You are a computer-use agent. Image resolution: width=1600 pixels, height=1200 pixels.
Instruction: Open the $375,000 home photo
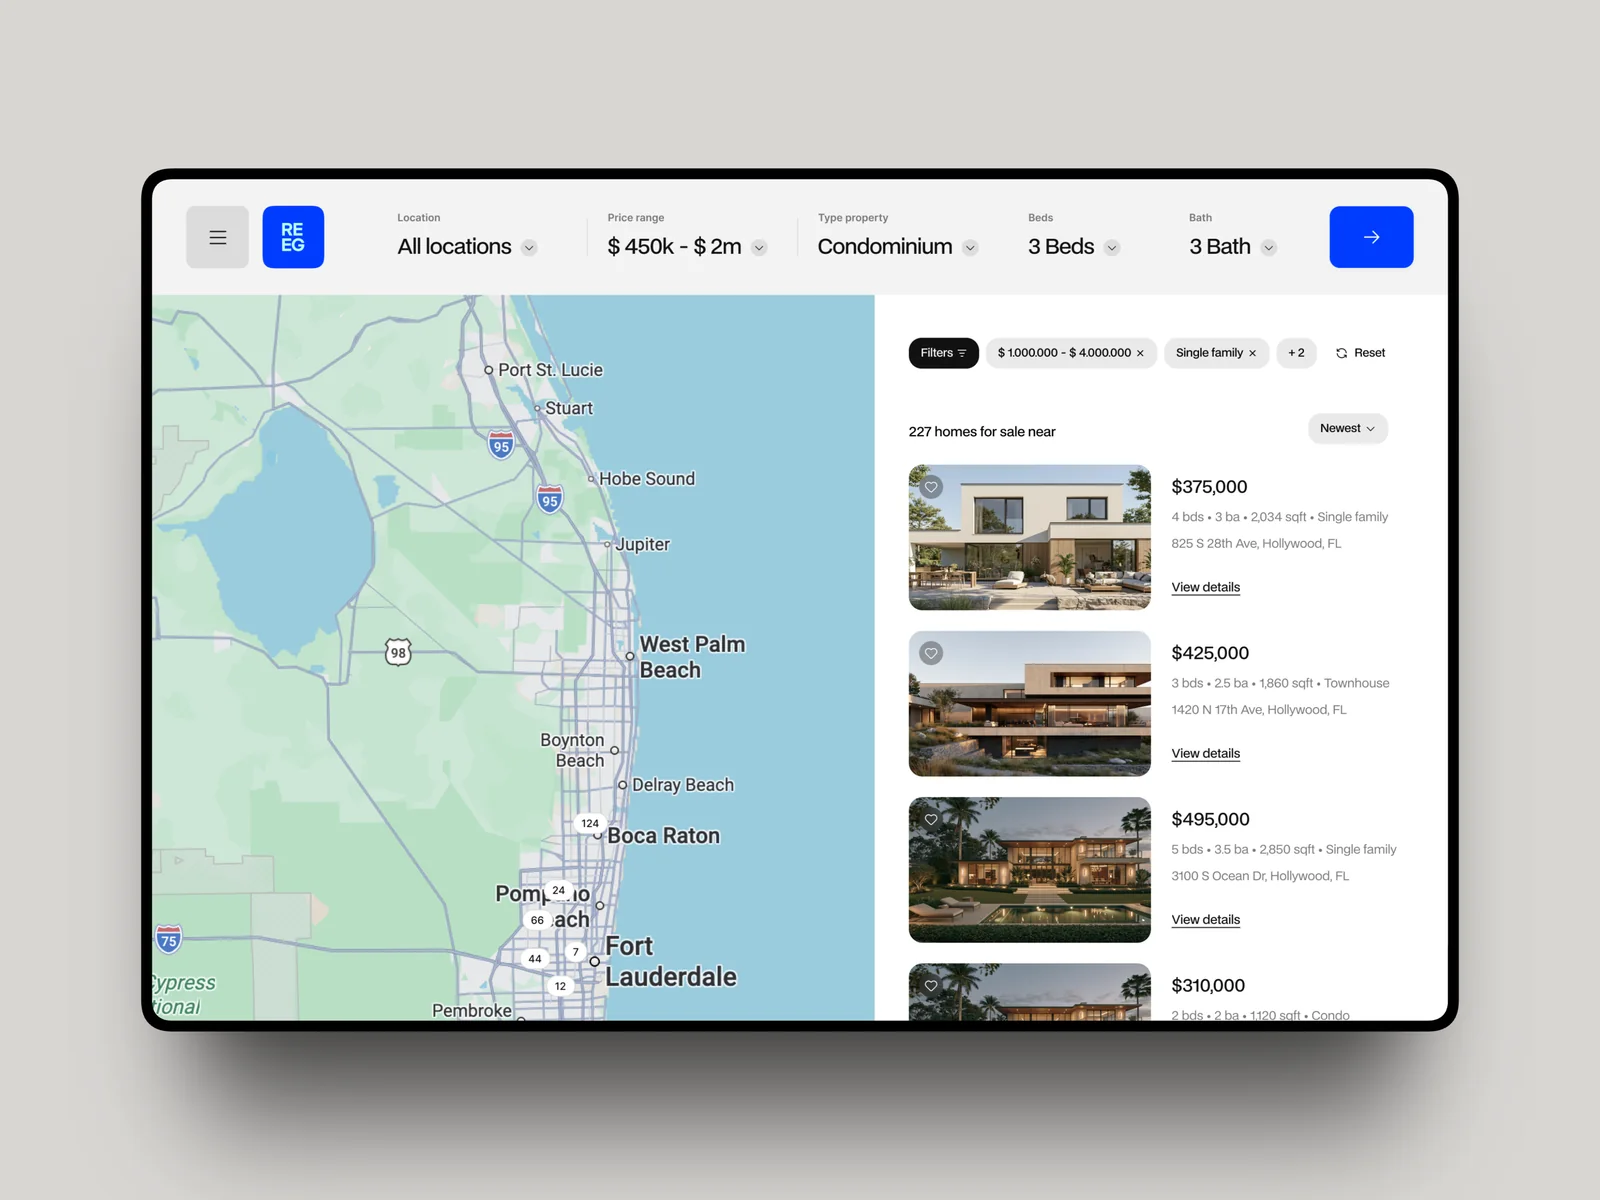[x=1029, y=537]
